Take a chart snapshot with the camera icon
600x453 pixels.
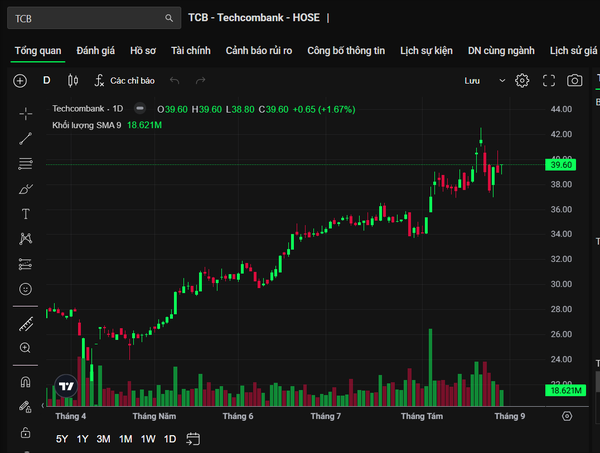(x=574, y=81)
